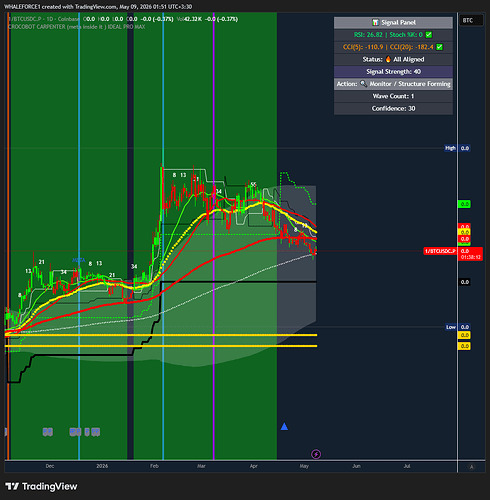Click the 'Apr' time axis label

(x=253, y=466)
